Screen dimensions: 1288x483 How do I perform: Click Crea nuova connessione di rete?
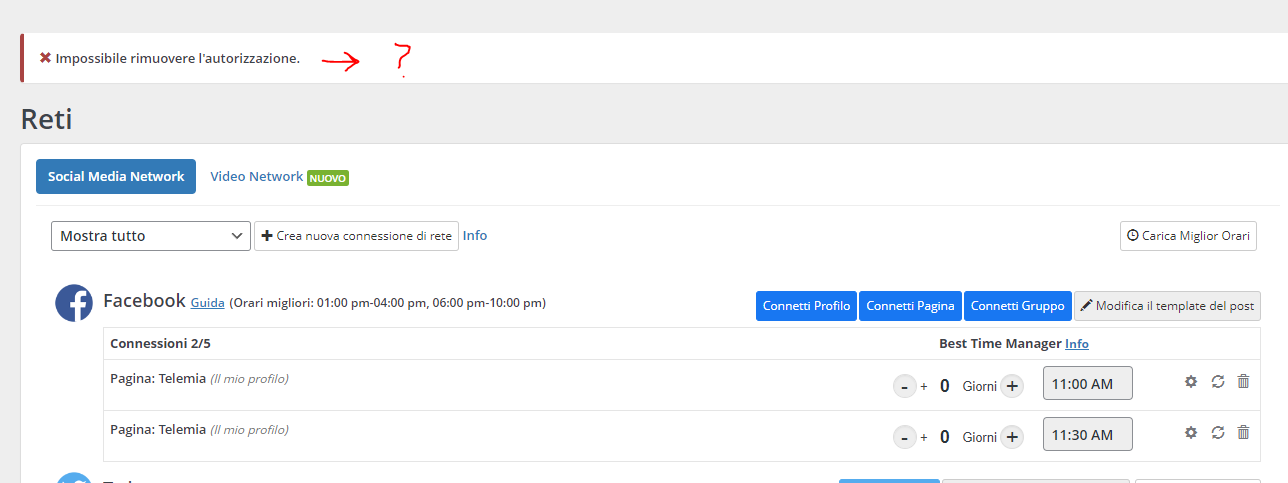coord(356,236)
